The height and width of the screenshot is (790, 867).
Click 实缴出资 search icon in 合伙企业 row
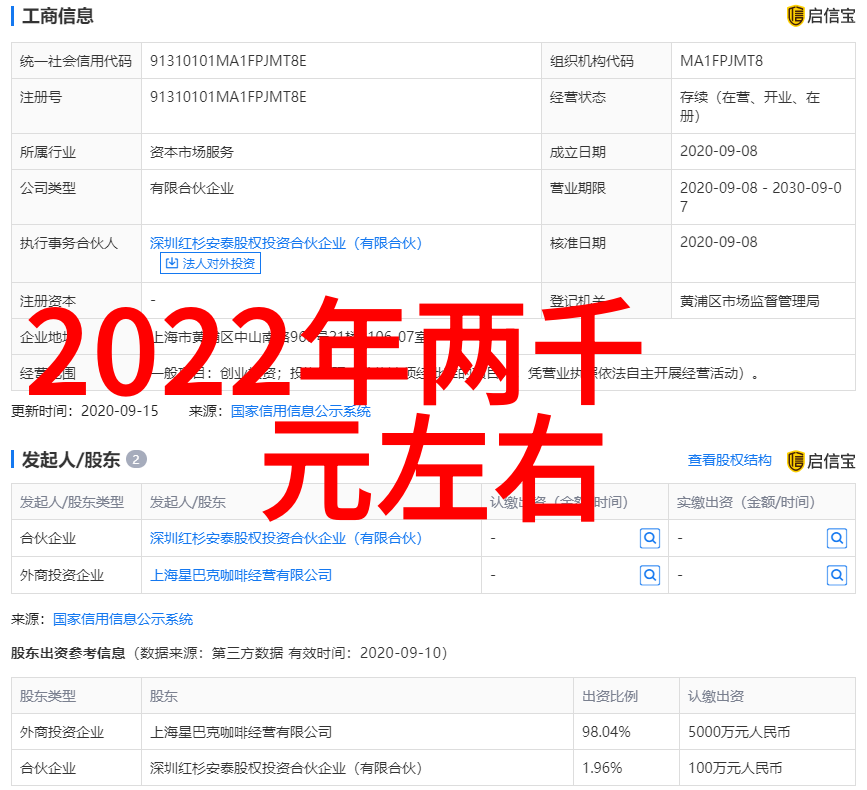click(x=837, y=538)
